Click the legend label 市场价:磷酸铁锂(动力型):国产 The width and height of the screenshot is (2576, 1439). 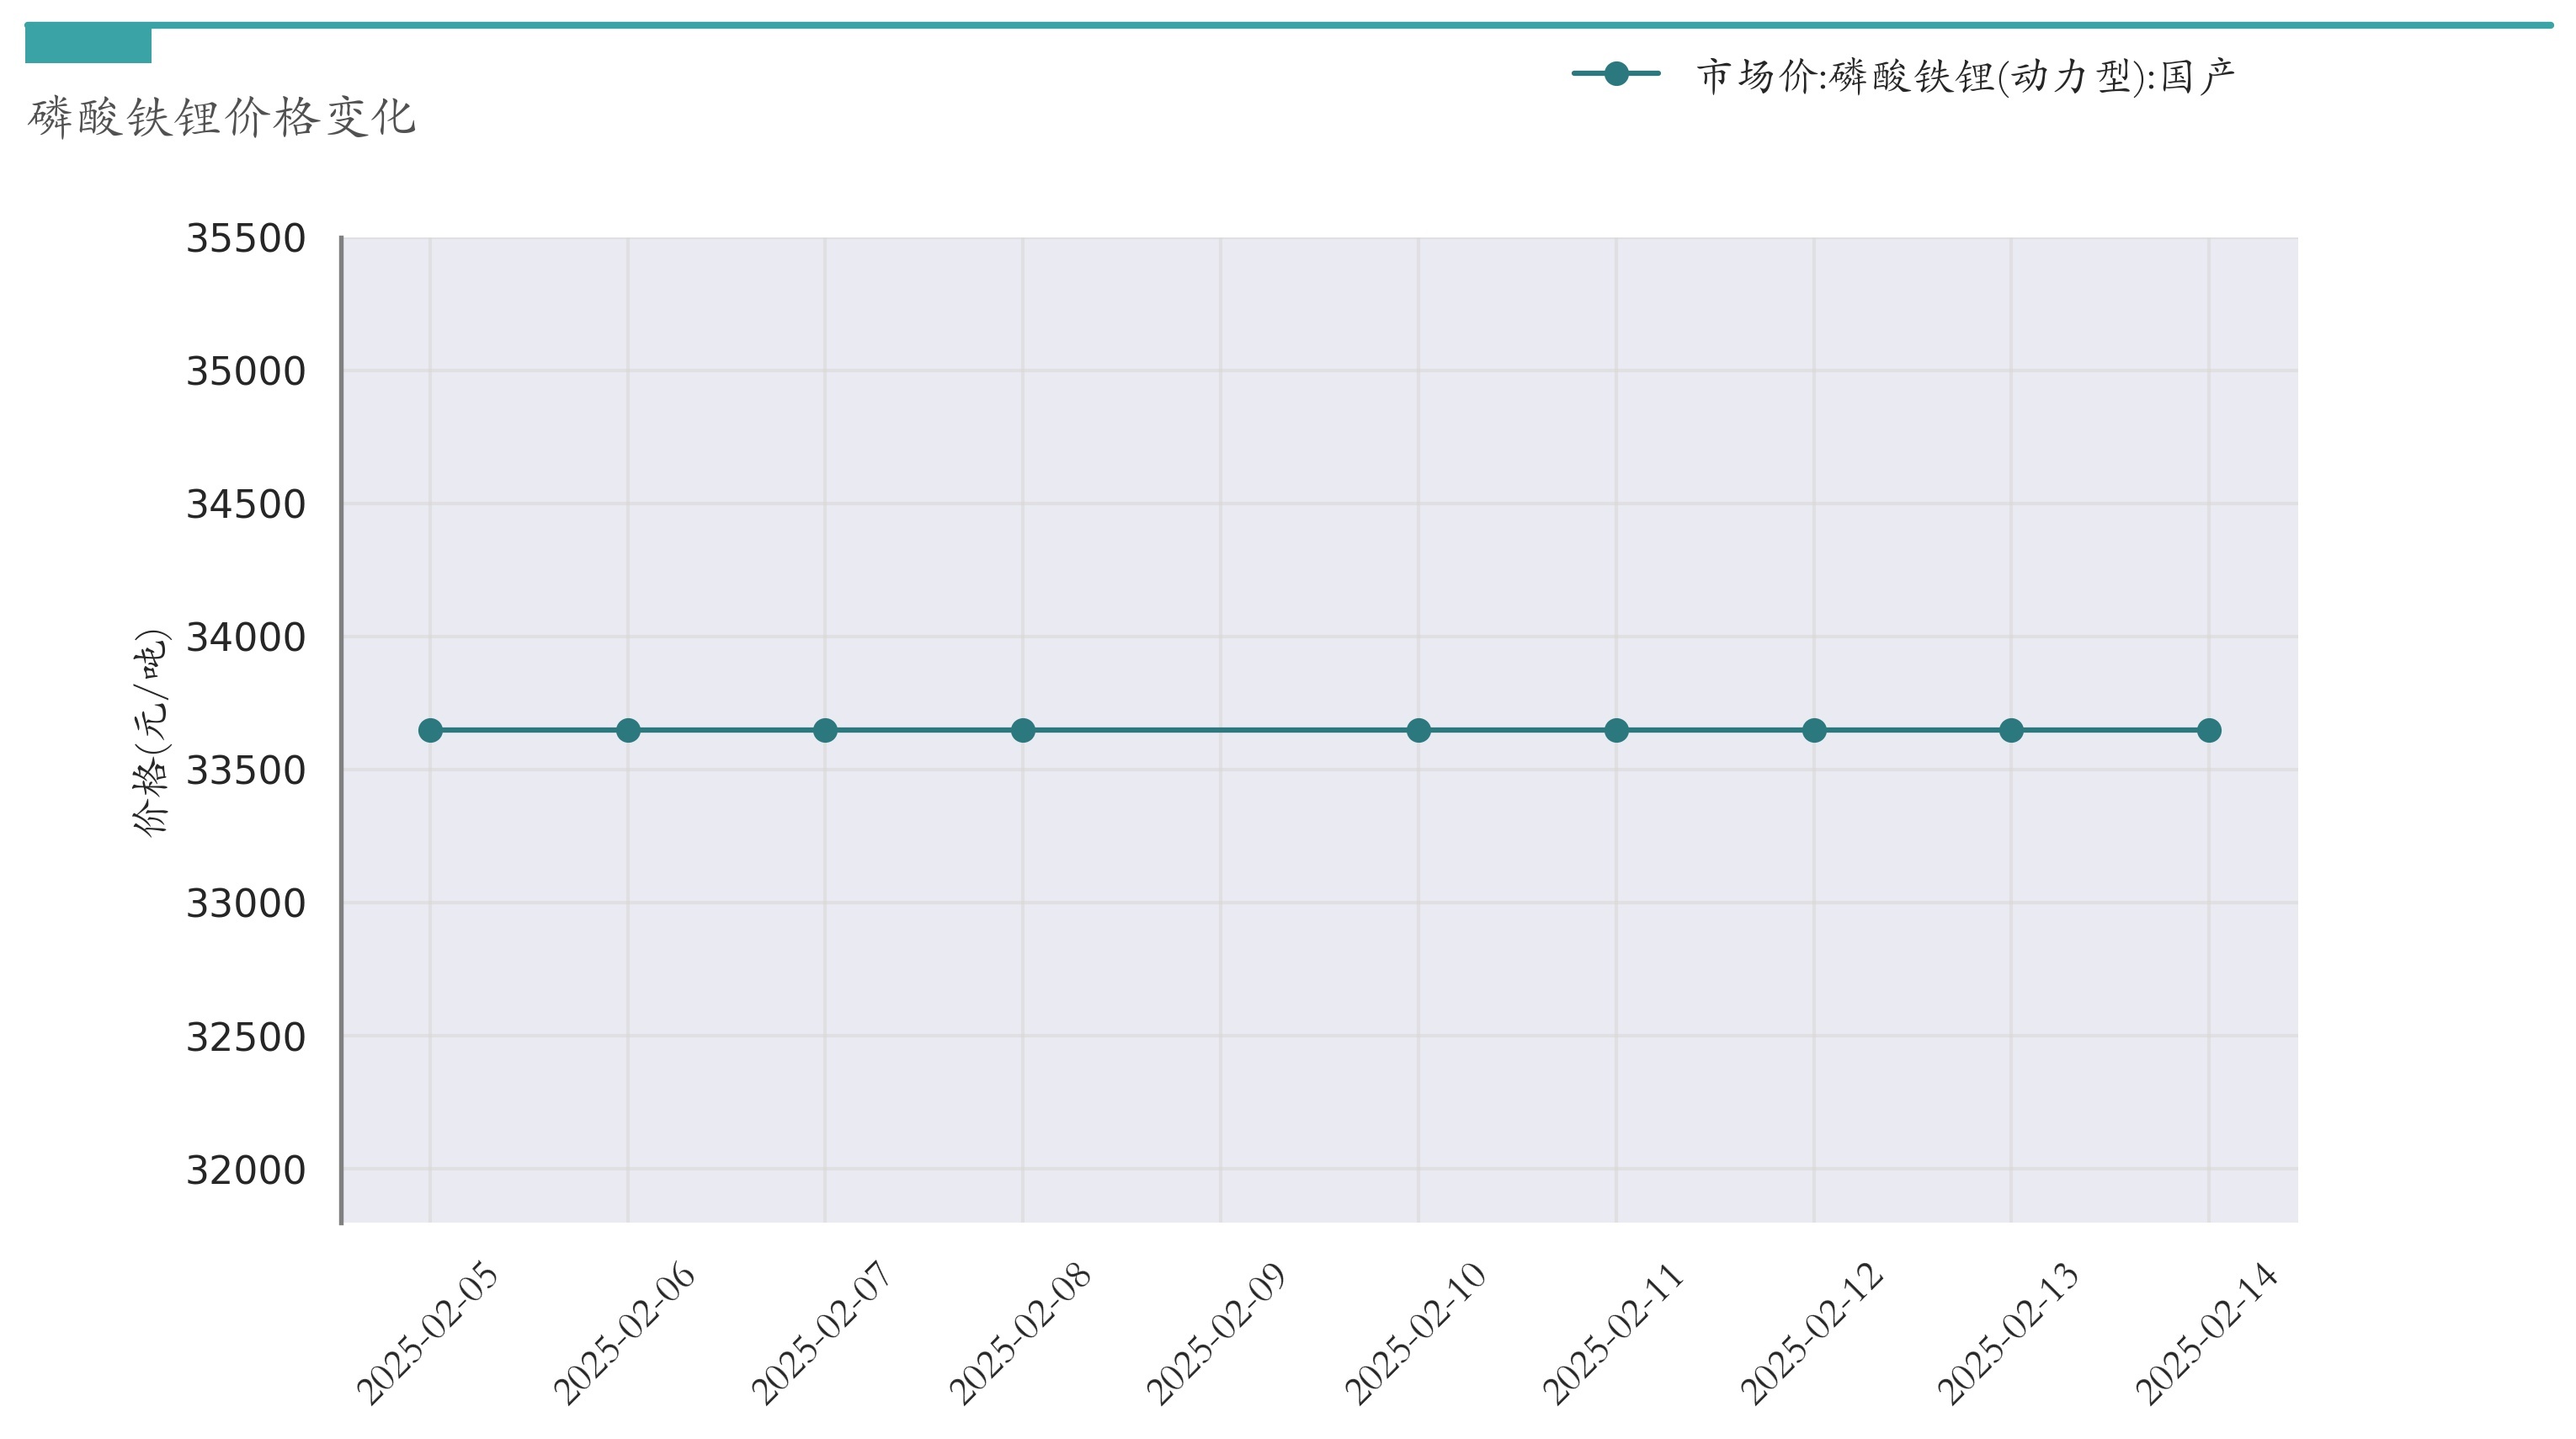click(x=1965, y=76)
